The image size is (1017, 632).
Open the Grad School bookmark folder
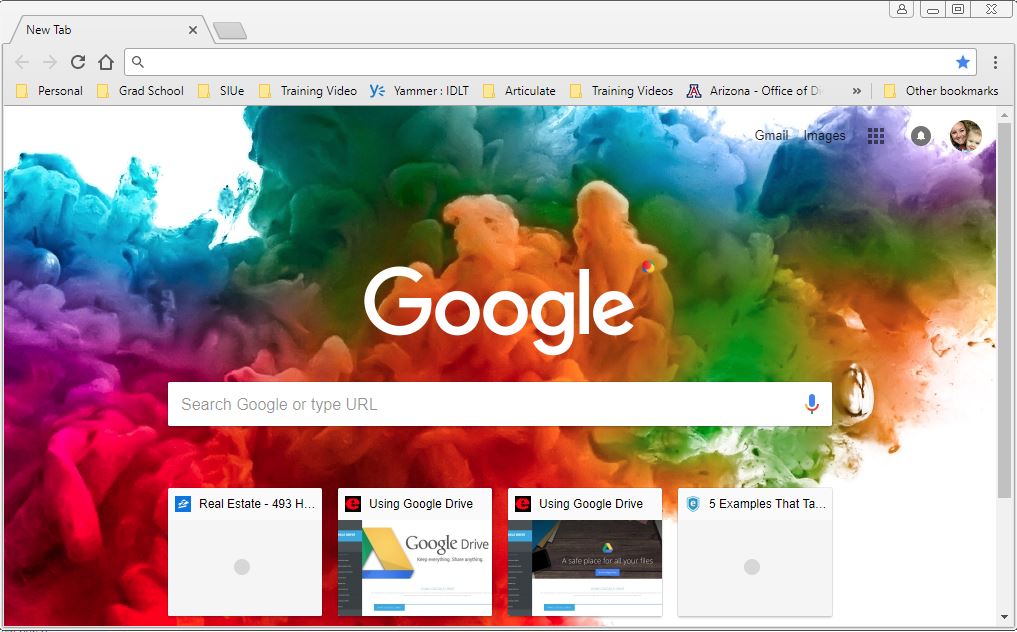[x=141, y=91]
